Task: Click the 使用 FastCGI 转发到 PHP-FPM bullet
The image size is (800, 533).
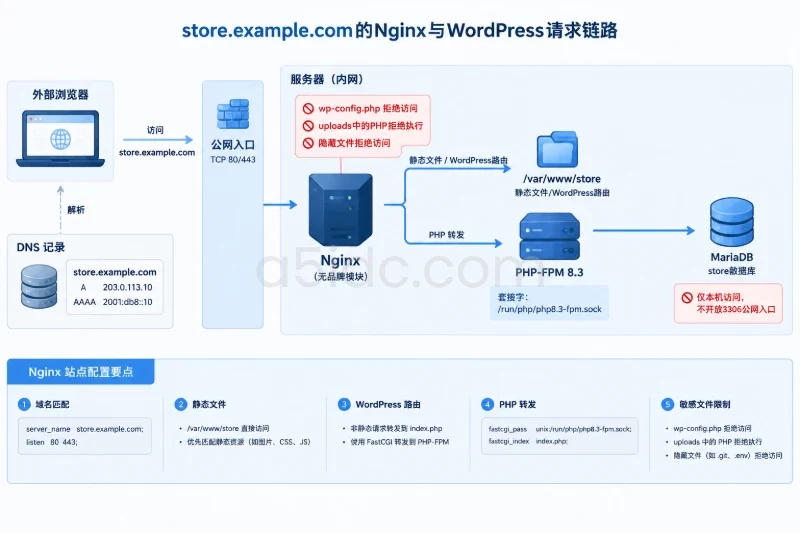Action: (x=399, y=442)
